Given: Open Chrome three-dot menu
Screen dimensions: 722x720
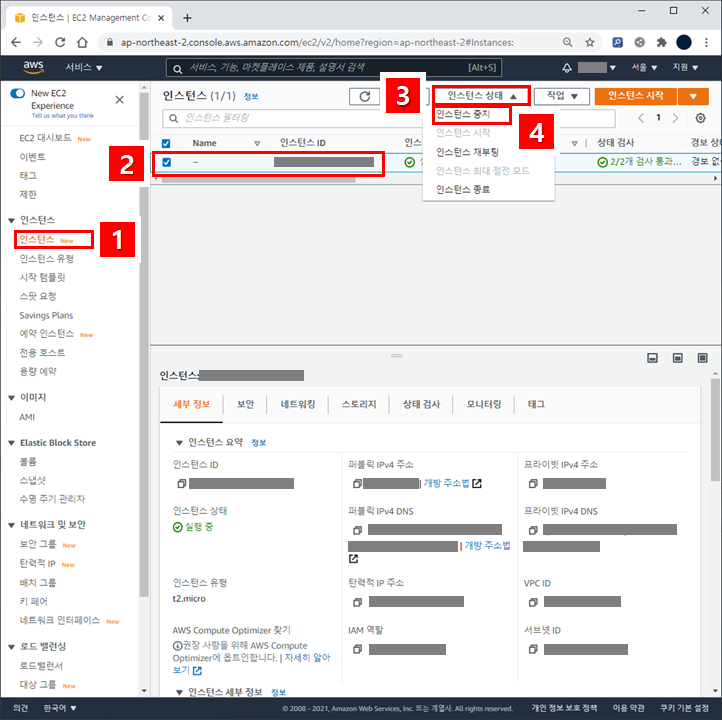Looking at the screenshot, I should coord(706,42).
